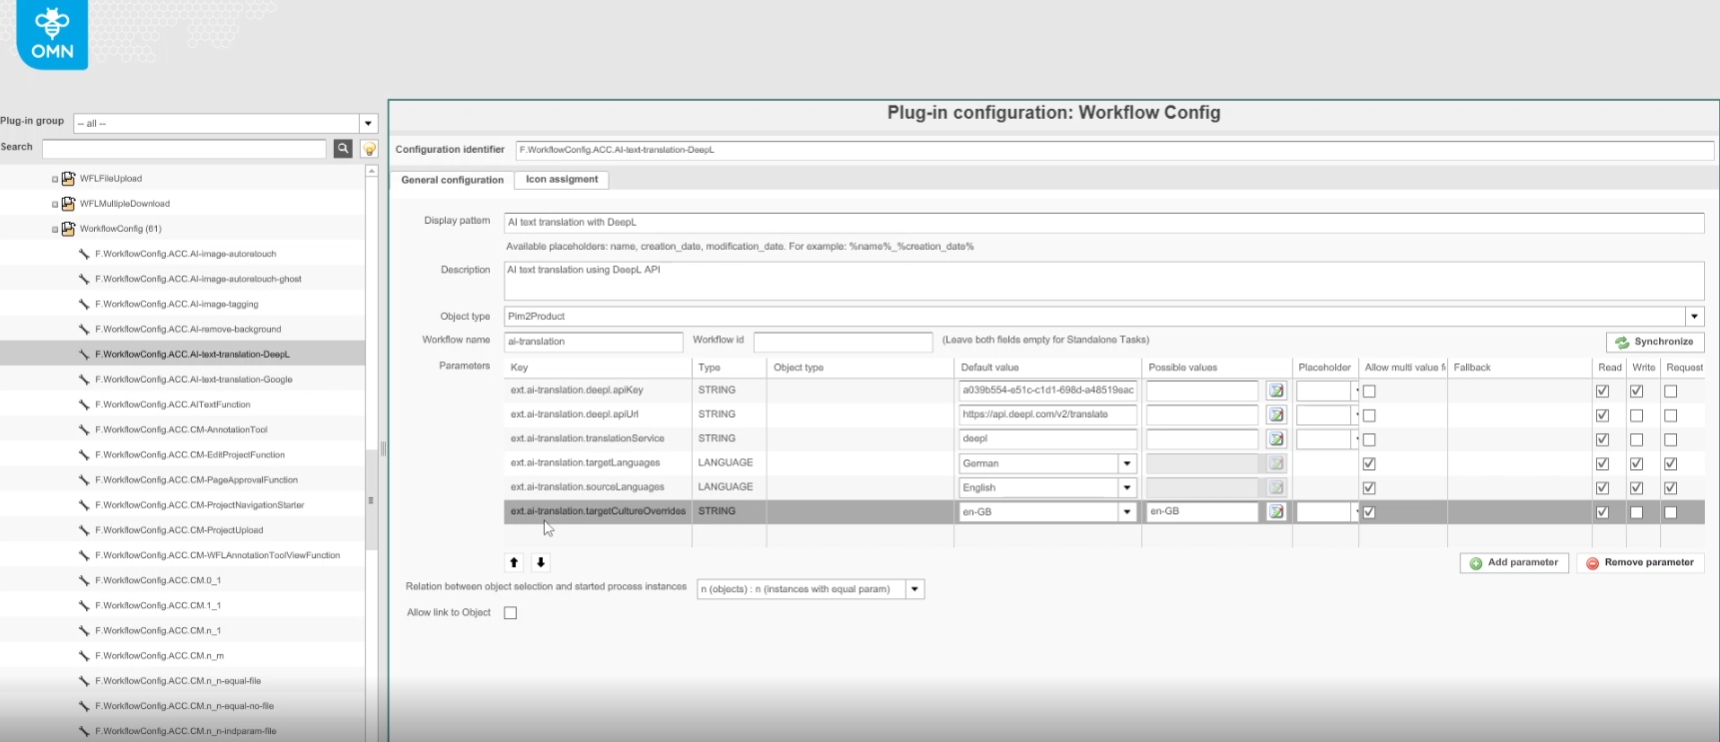
Task: Collapse the WorkflowConfig (61) tree node
Action: pyautogui.click(x=55, y=229)
